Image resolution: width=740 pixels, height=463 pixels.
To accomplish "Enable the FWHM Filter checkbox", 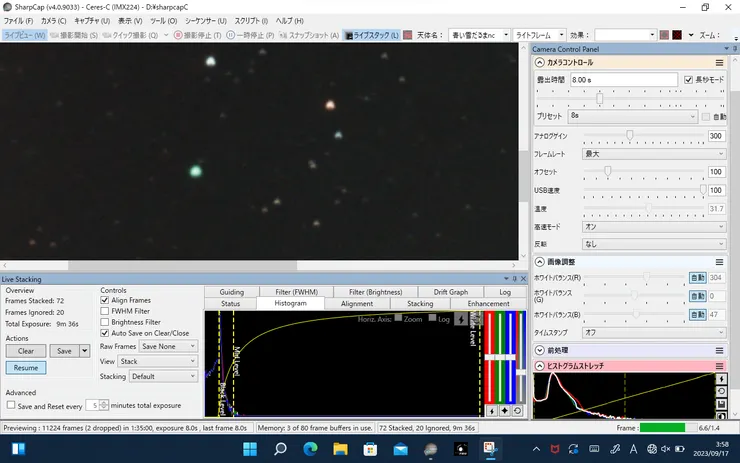I will pos(106,311).
